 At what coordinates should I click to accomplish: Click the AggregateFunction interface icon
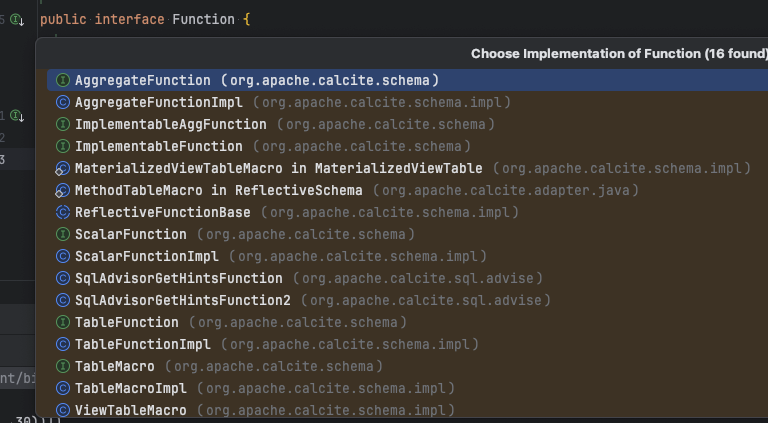click(62, 80)
